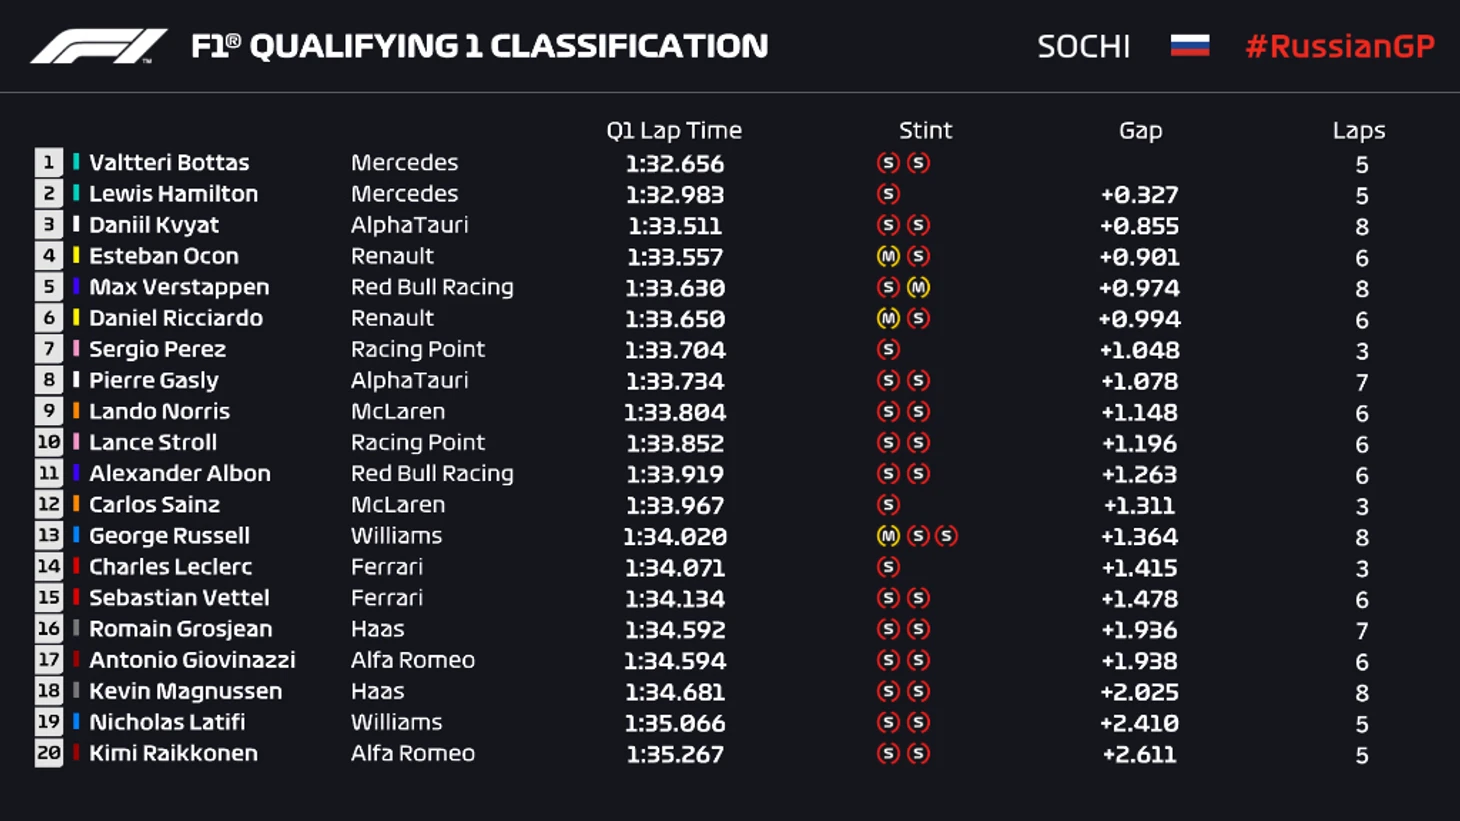Click Charles Leclerc's soft tyre icon
This screenshot has height=821, width=1460.
pyautogui.click(x=887, y=567)
